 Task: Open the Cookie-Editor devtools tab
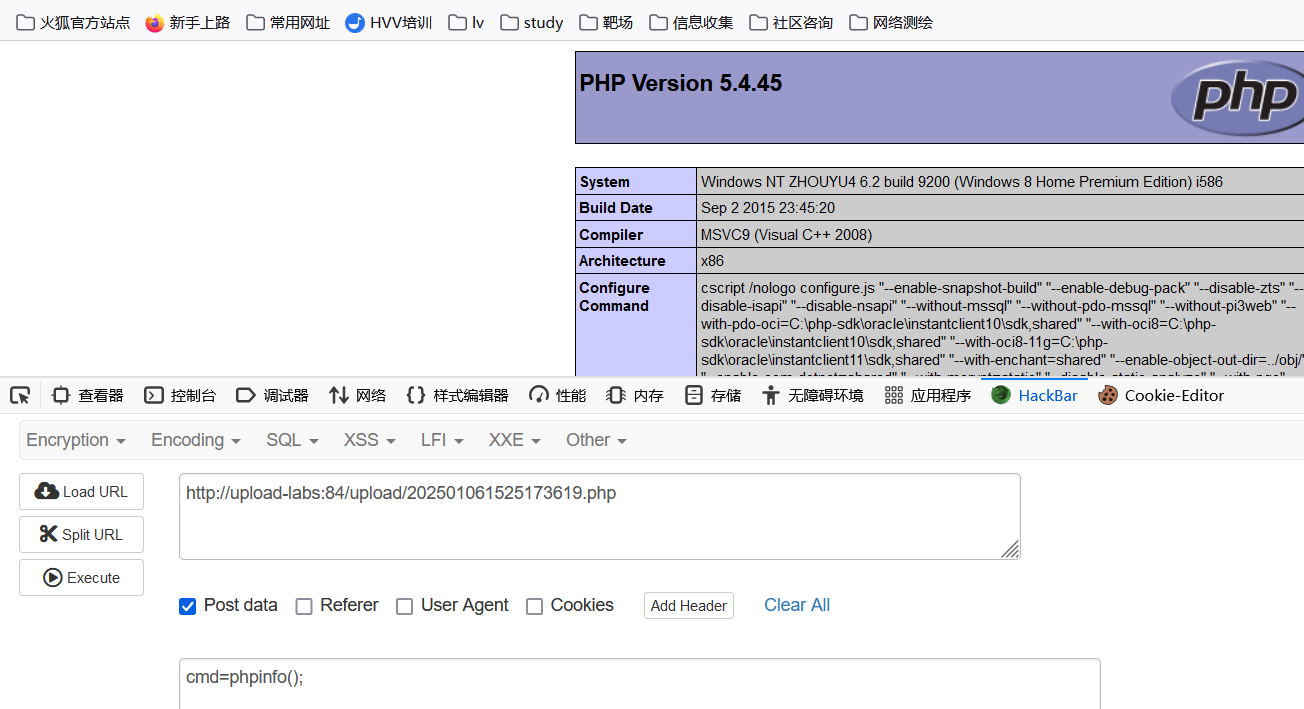point(1161,395)
